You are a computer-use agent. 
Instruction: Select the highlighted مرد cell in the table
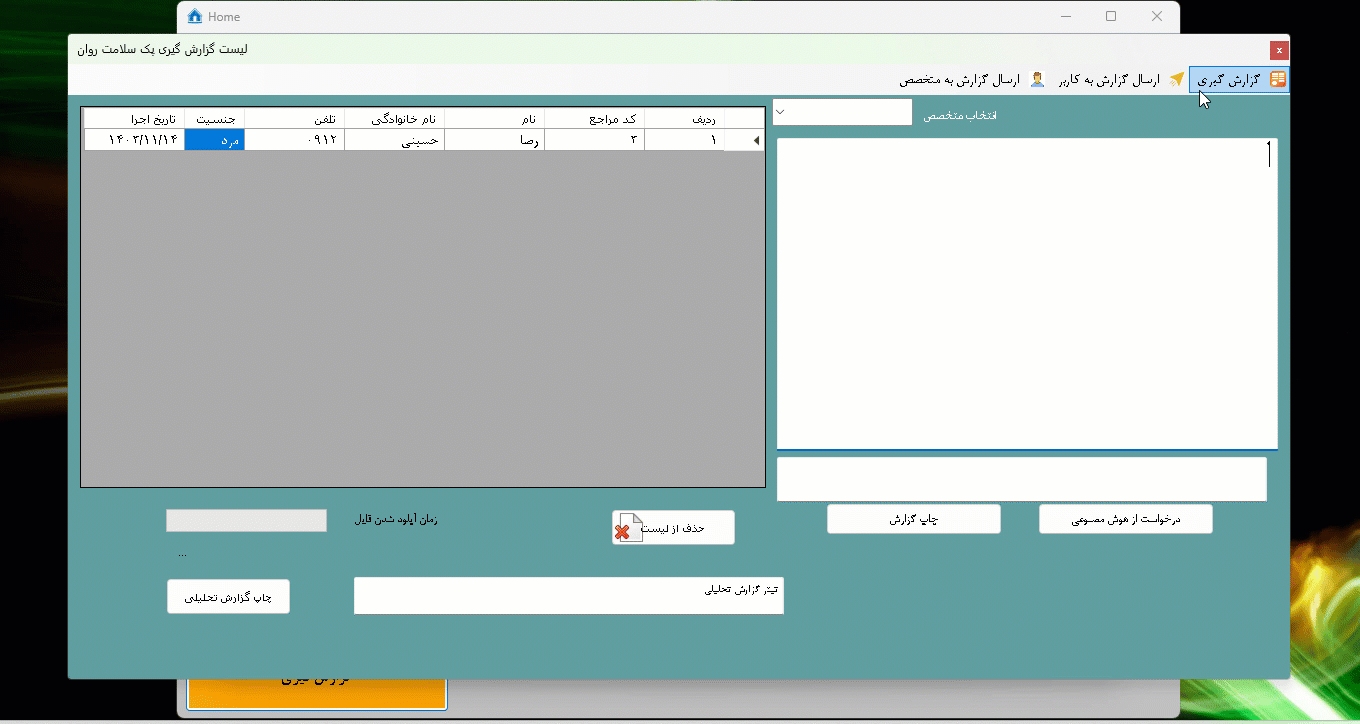click(214, 141)
